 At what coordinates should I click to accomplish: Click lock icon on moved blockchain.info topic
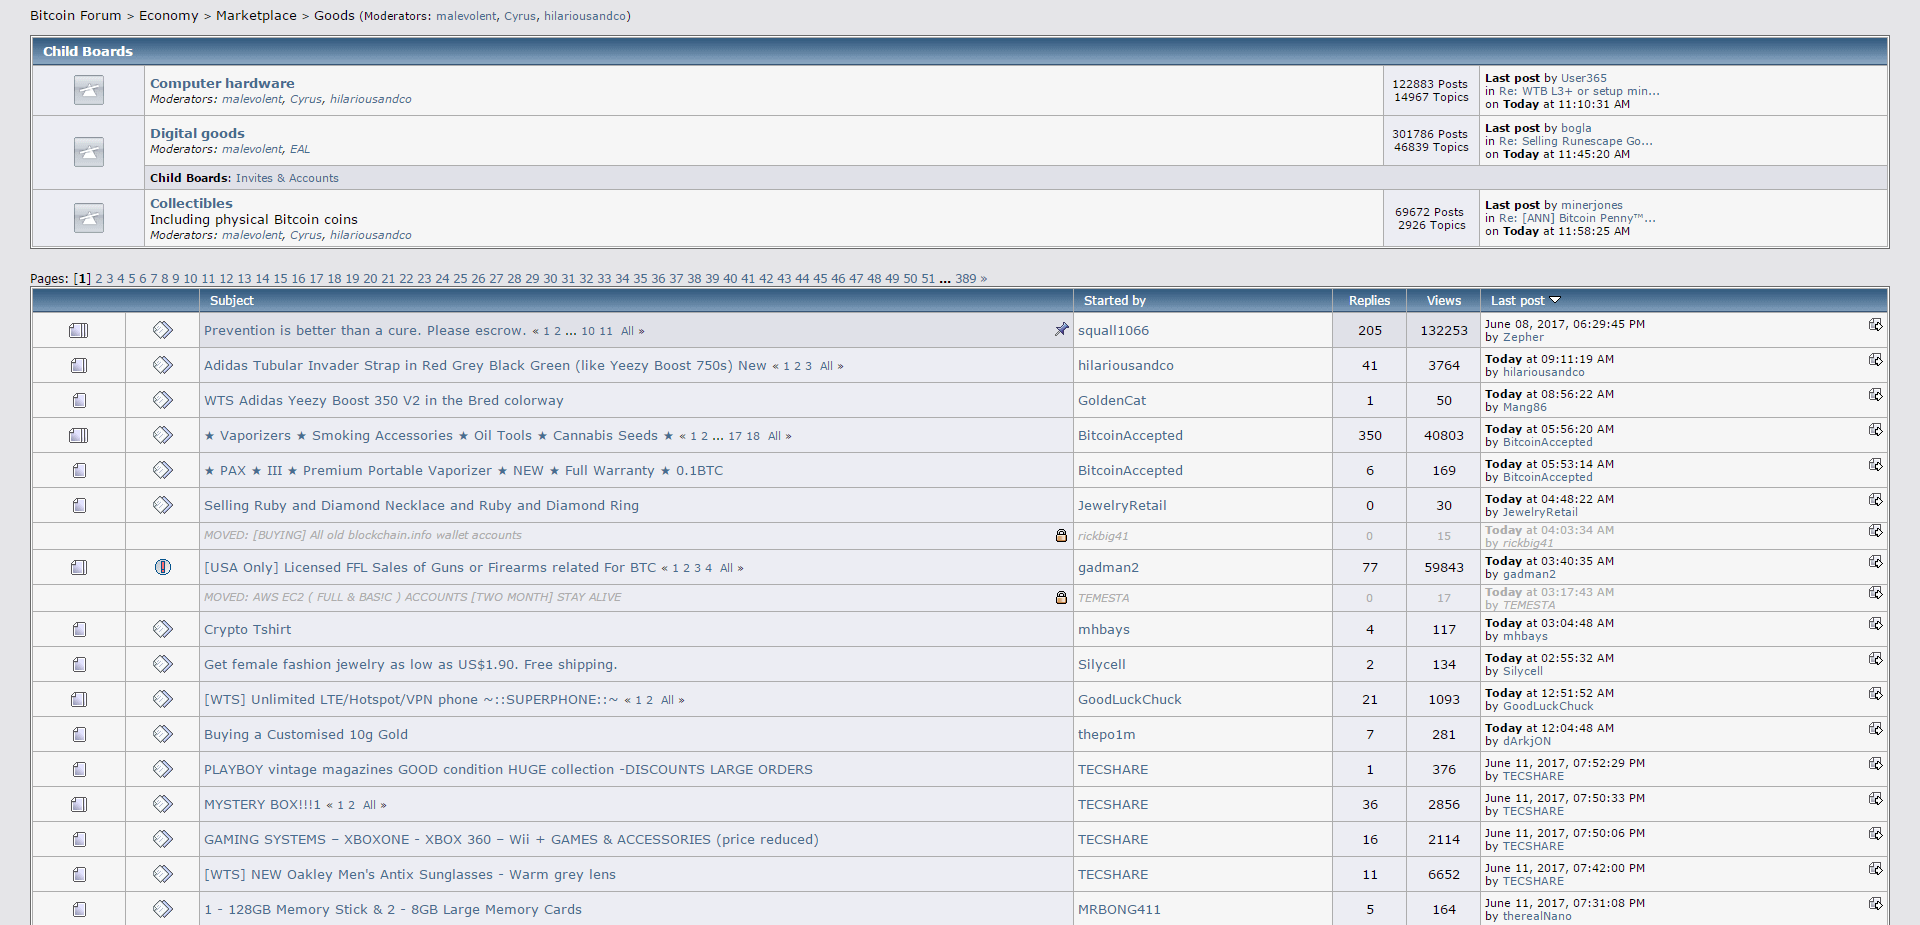(x=1061, y=536)
